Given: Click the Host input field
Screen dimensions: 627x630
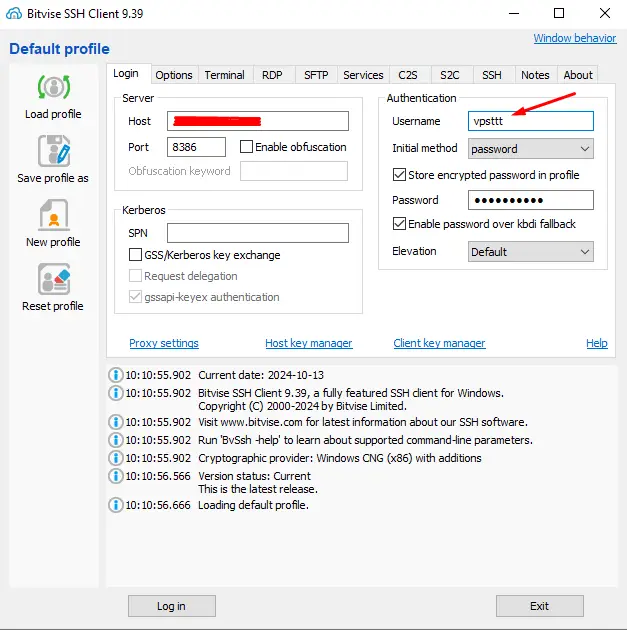Looking at the screenshot, I should (258, 121).
